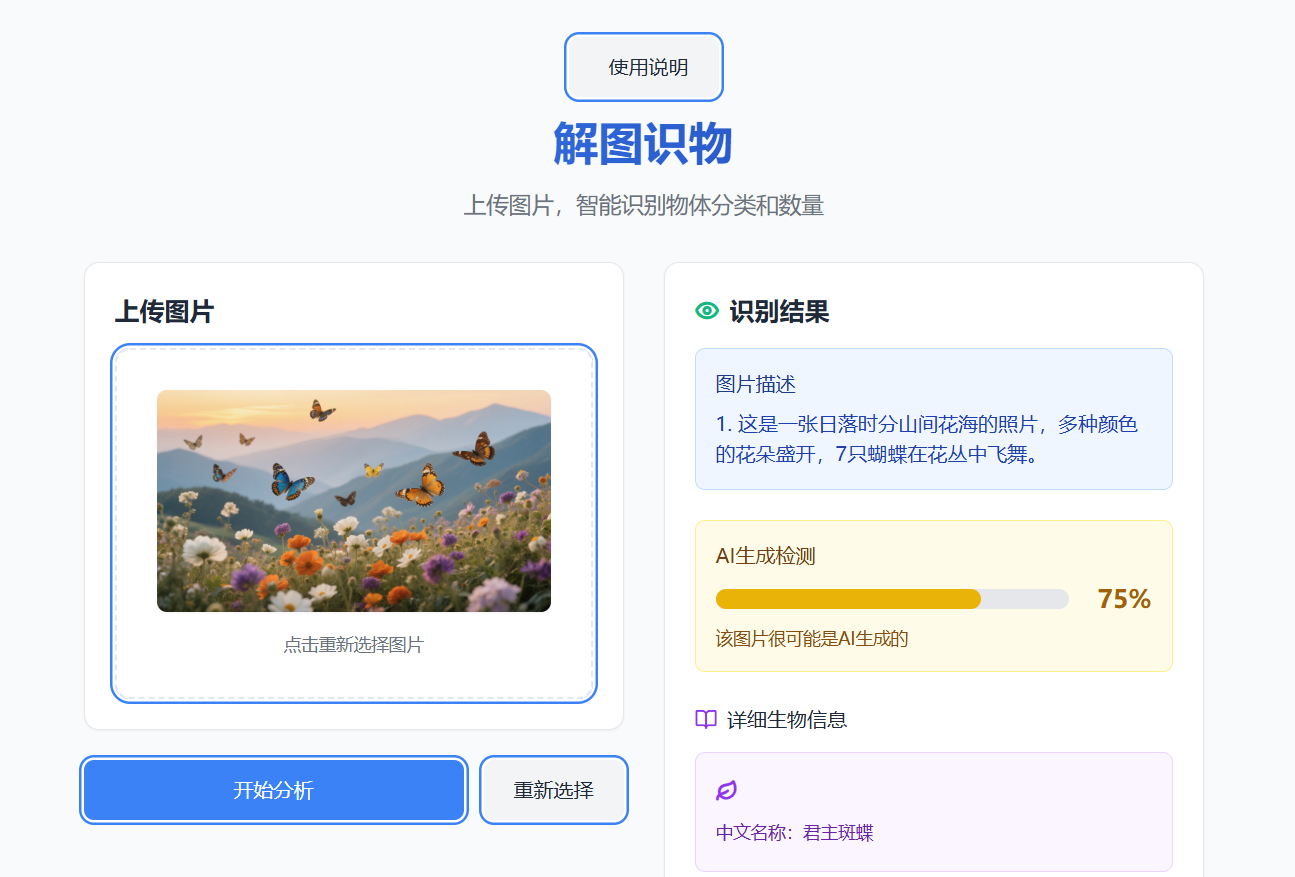The image size is (1295, 877).
Task: Click the 点击重新选择图片 text
Action: tap(352, 646)
